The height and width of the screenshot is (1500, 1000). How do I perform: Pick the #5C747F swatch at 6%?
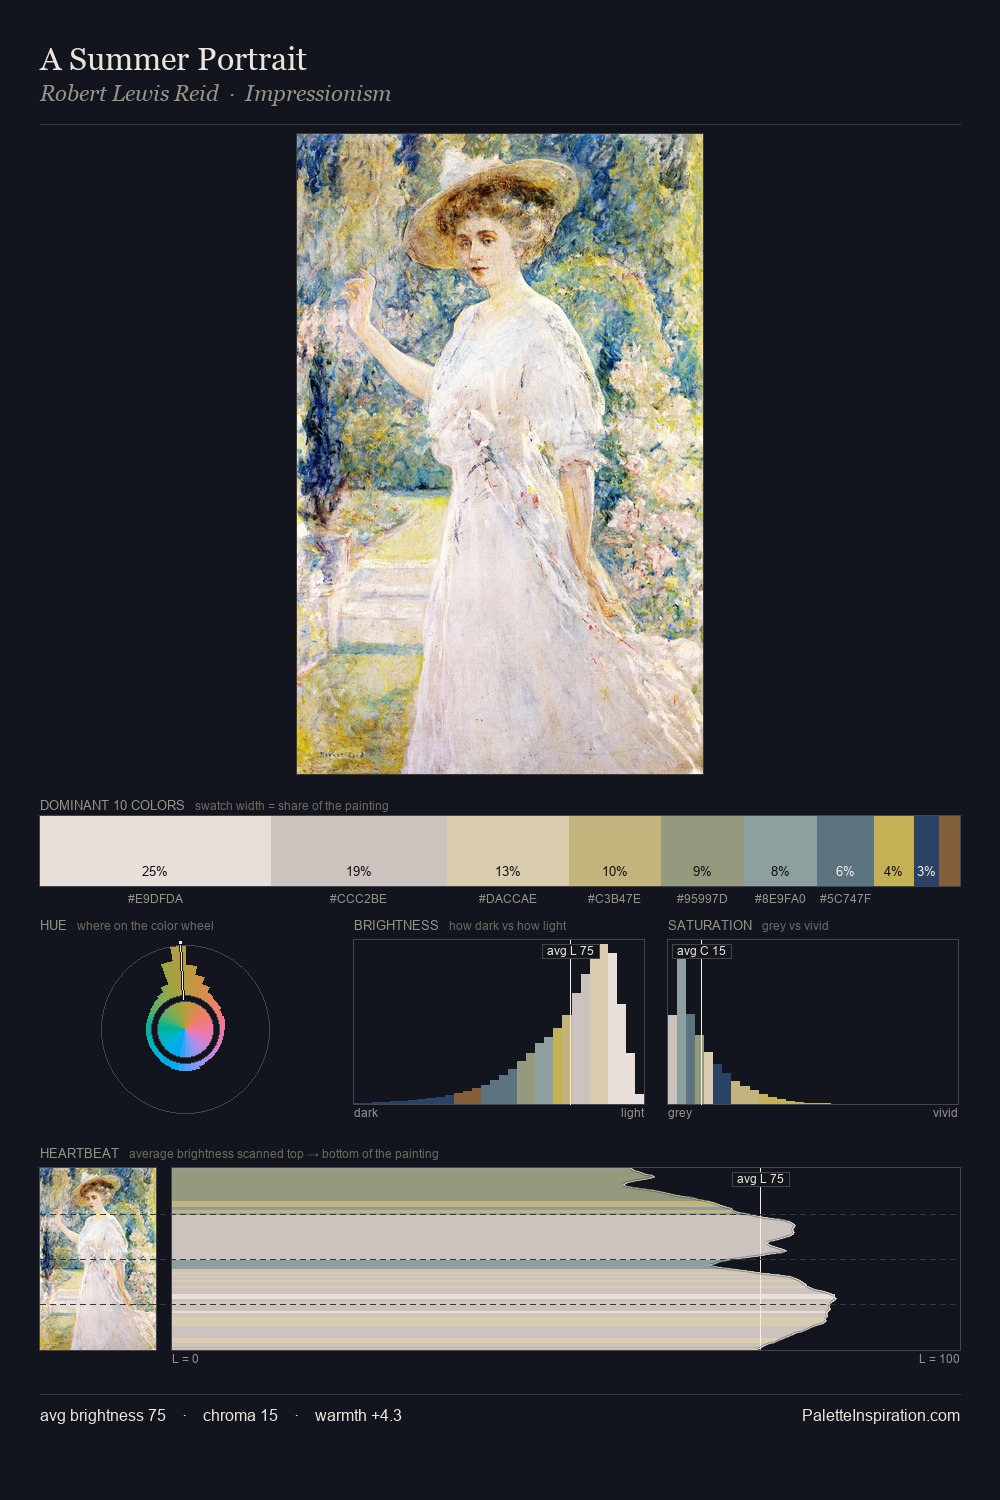click(x=845, y=851)
